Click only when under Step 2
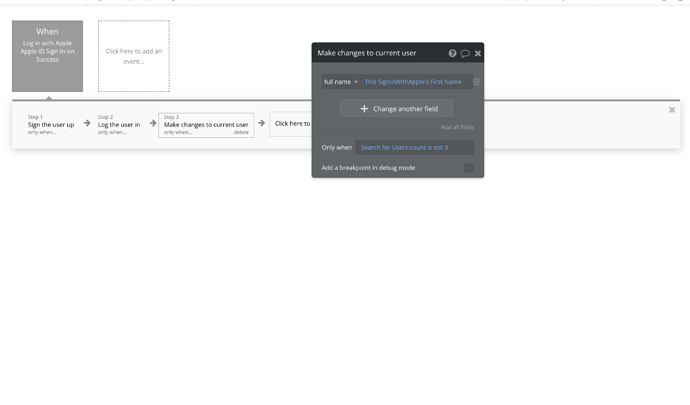This screenshot has height=405, width=690. (112, 133)
